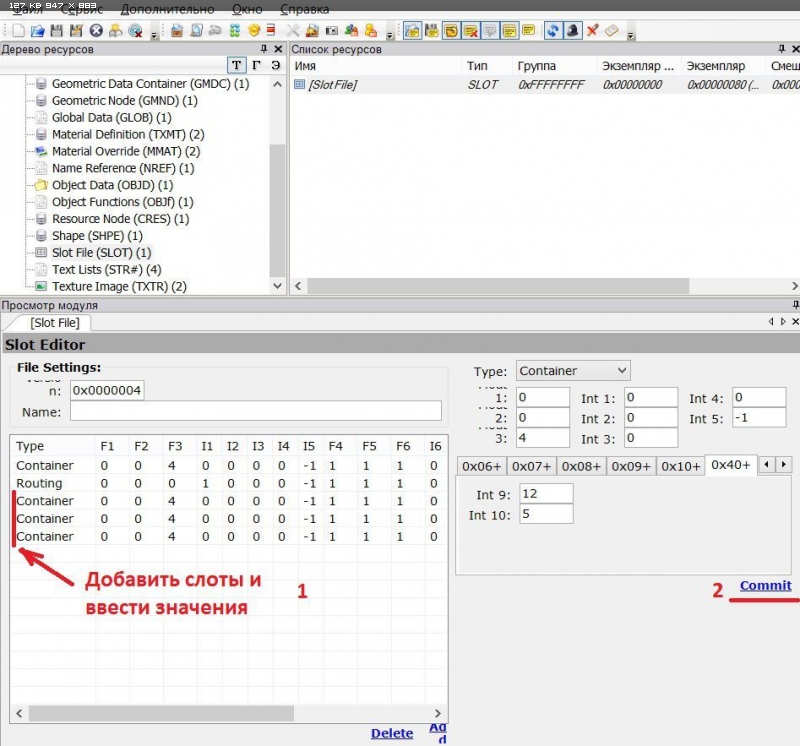The image size is (800, 746).
Task: Click the New file toolbar icon
Action: tap(17, 30)
